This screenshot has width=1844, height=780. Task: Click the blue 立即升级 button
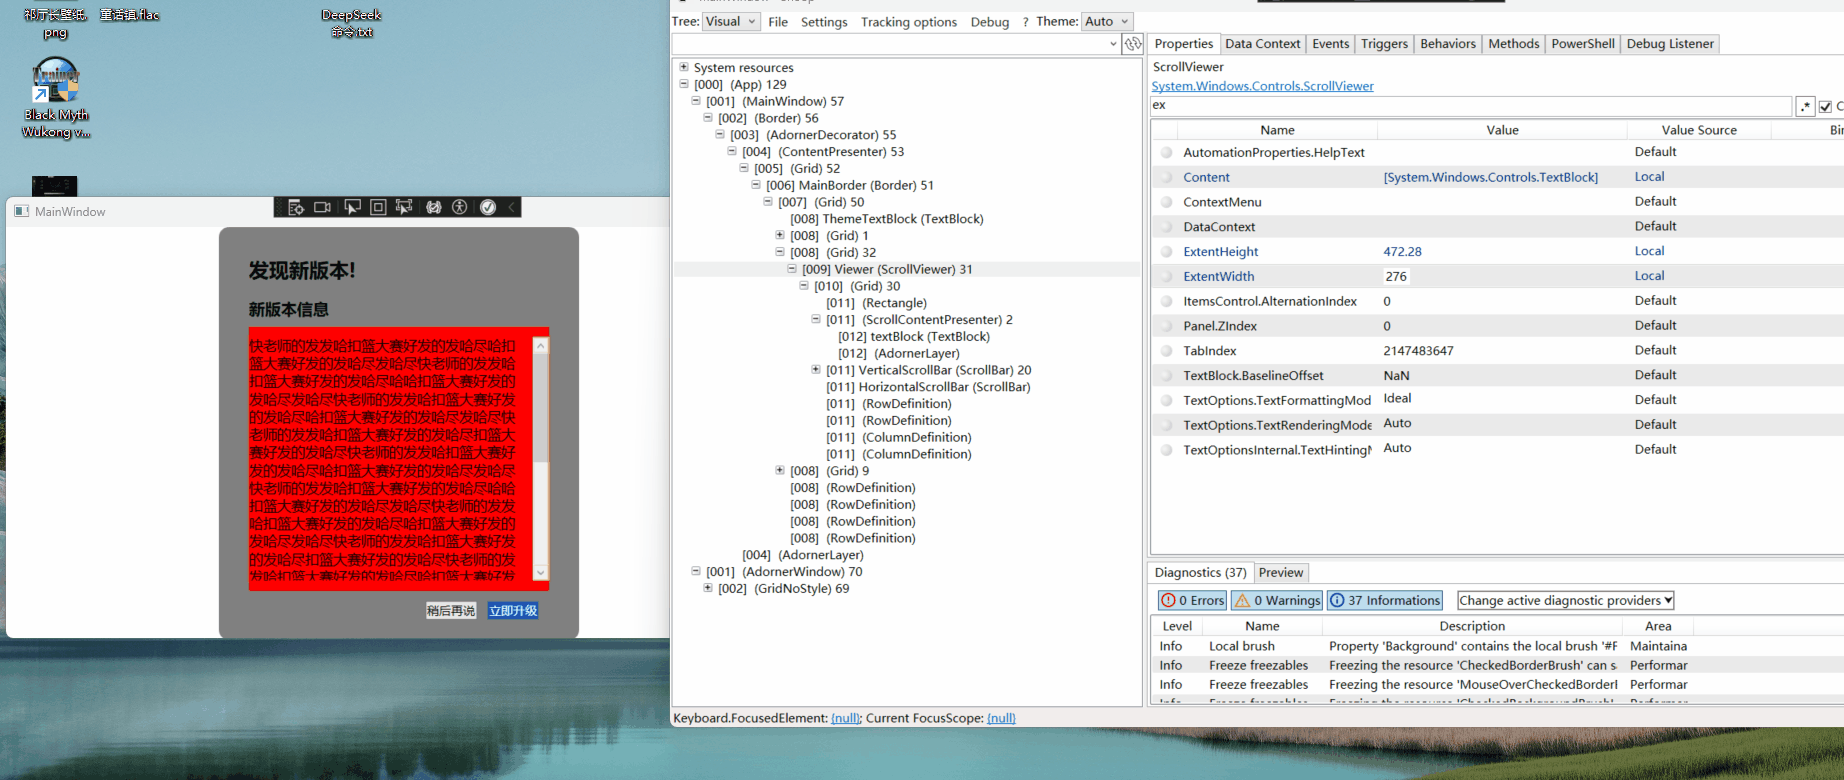(x=513, y=610)
